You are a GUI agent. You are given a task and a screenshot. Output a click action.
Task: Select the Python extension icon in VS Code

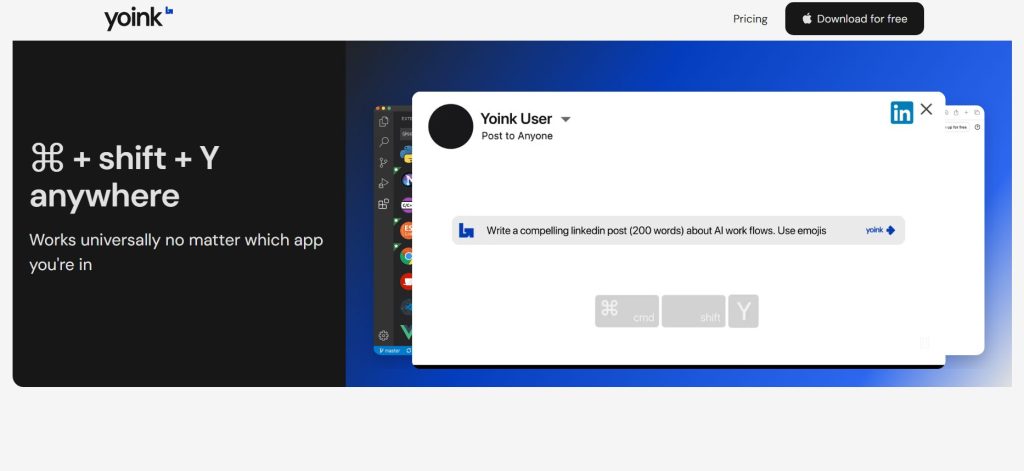coord(407,155)
